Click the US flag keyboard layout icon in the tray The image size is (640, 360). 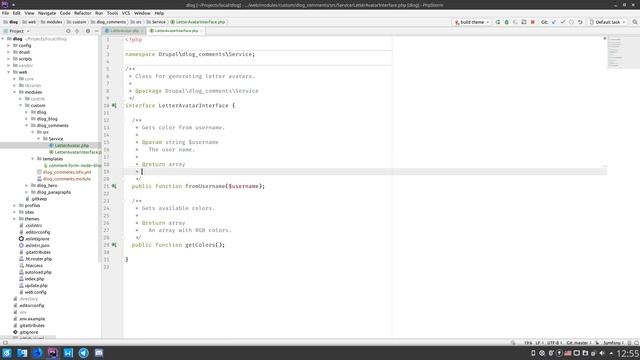point(568,353)
